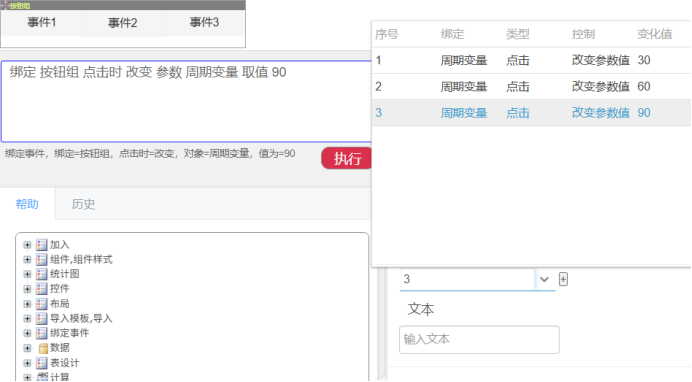The width and height of the screenshot is (692, 382).
Task: Select the 数据 tree item label
Action: (x=60, y=348)
